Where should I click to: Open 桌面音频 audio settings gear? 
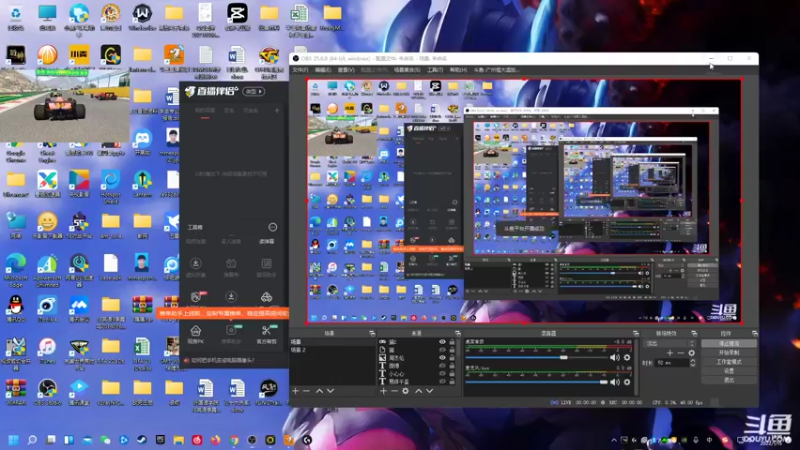pyautogui.click(x=627, y=358)
